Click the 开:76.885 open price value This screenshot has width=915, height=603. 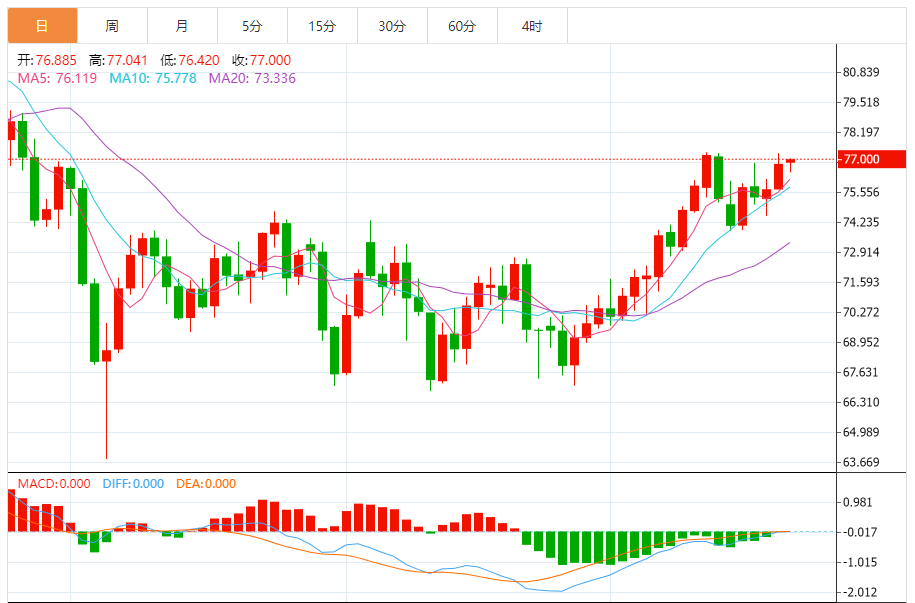click(47, 60)
